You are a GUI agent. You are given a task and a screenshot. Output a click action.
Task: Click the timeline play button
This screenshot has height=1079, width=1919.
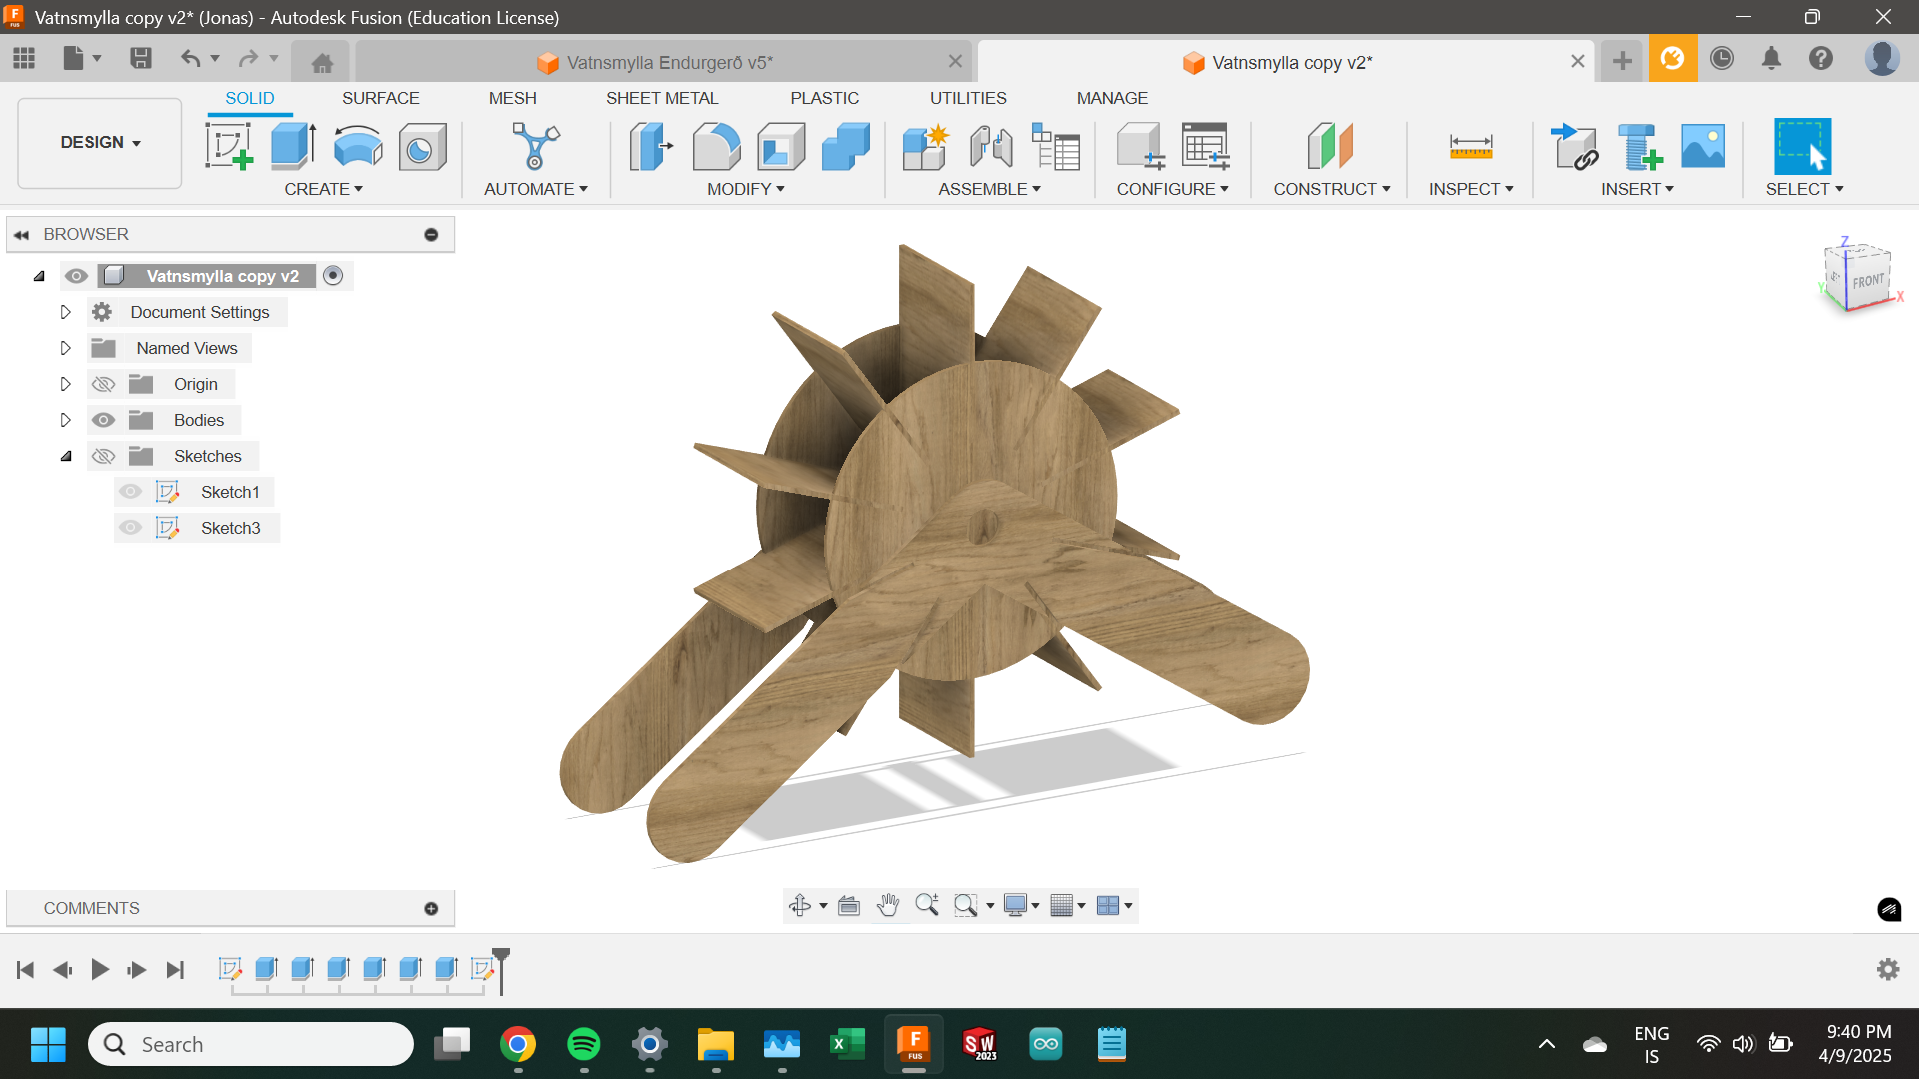click(x=100, y=969)
